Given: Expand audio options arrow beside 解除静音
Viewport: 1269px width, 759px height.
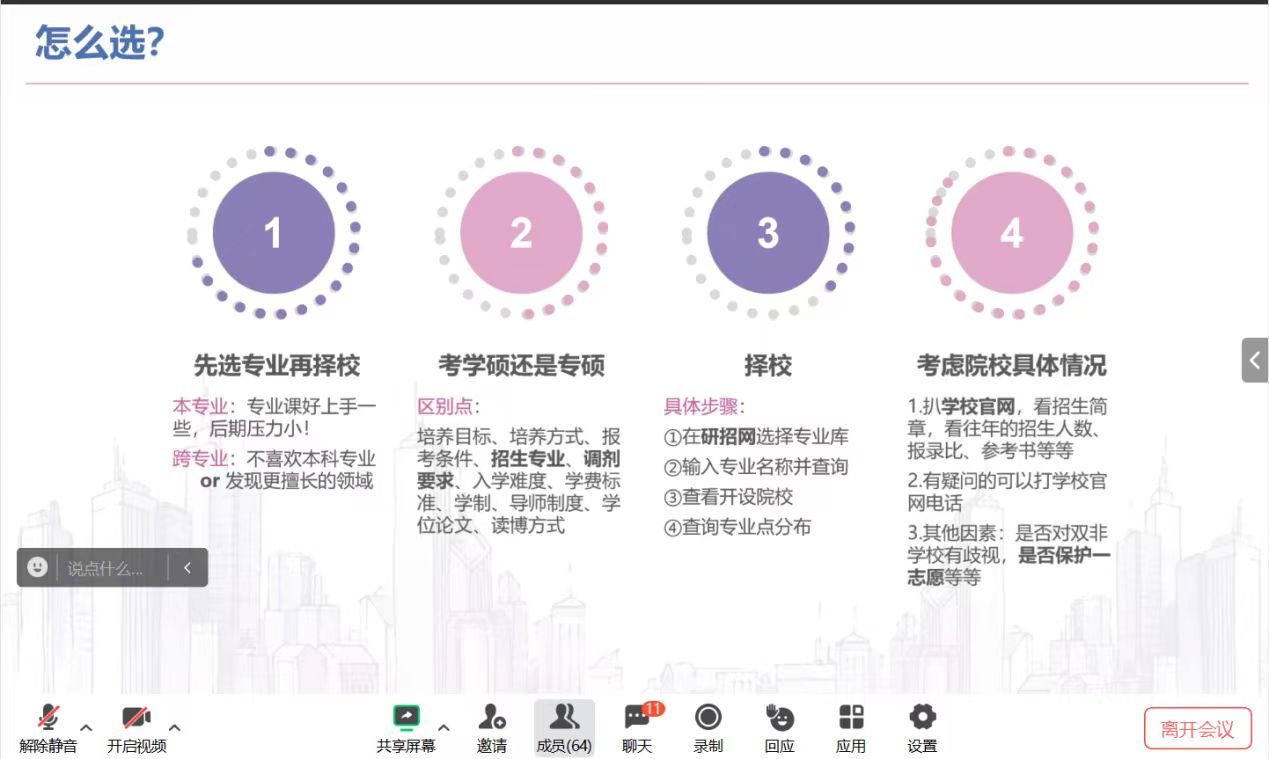Looking at the screenshot, I should 86,727.
